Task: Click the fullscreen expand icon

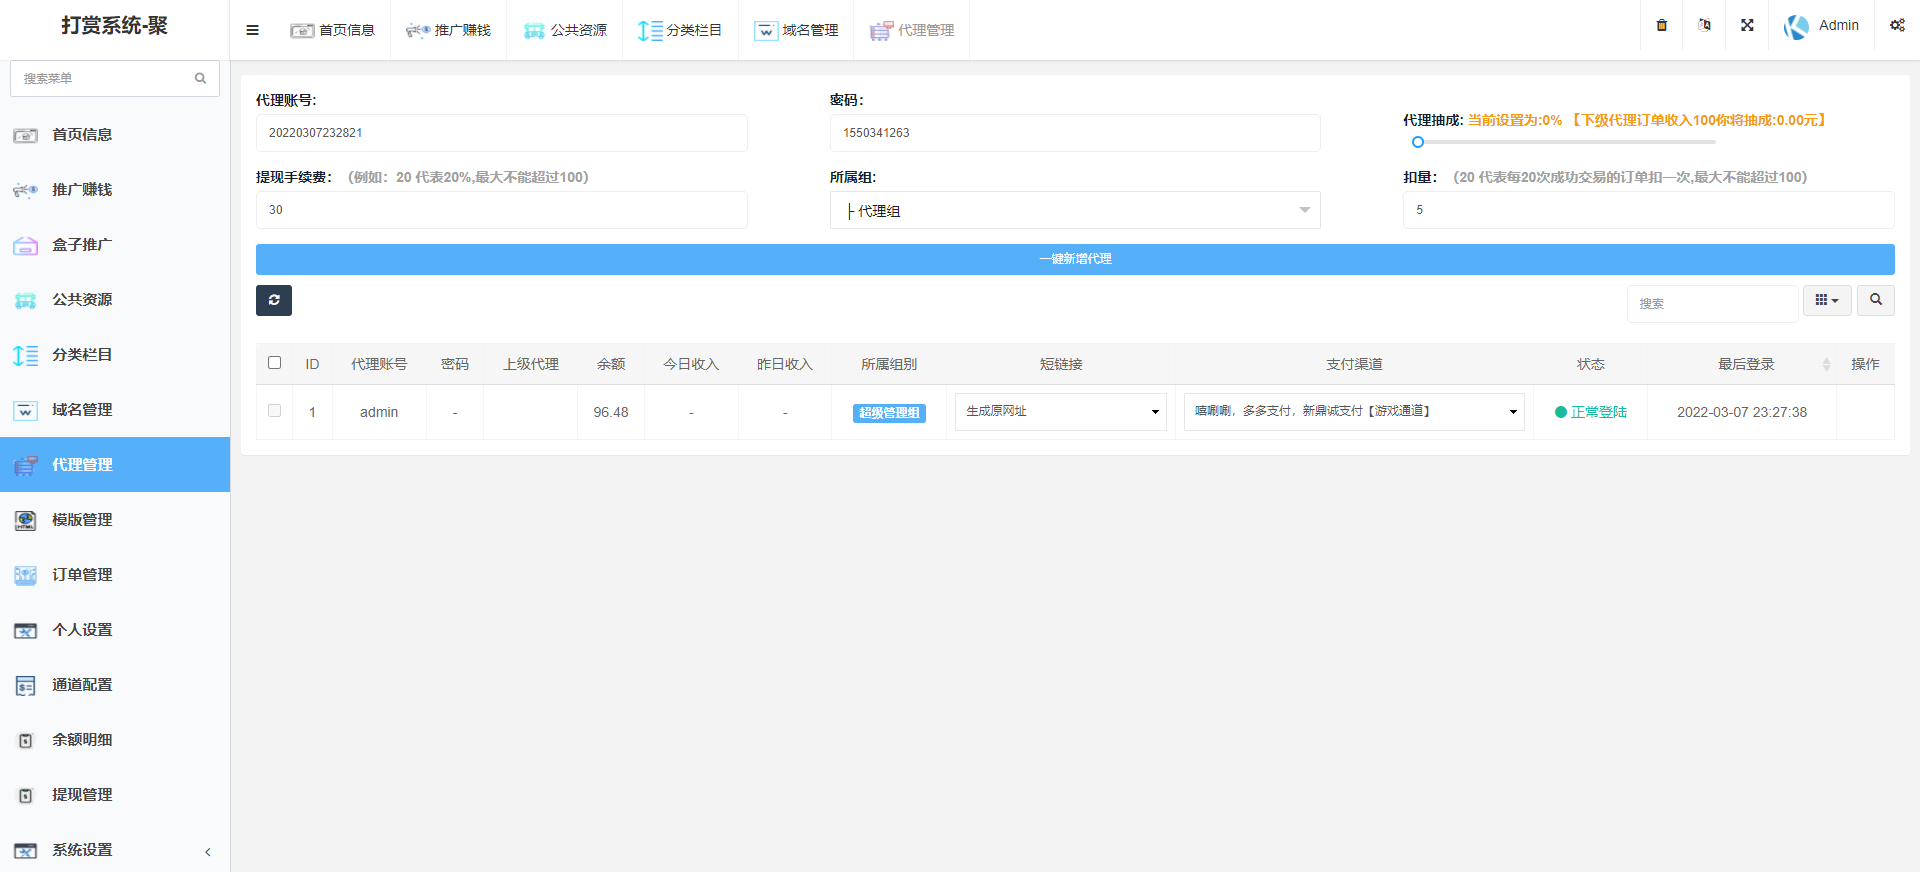Action: click(1747, 26)
